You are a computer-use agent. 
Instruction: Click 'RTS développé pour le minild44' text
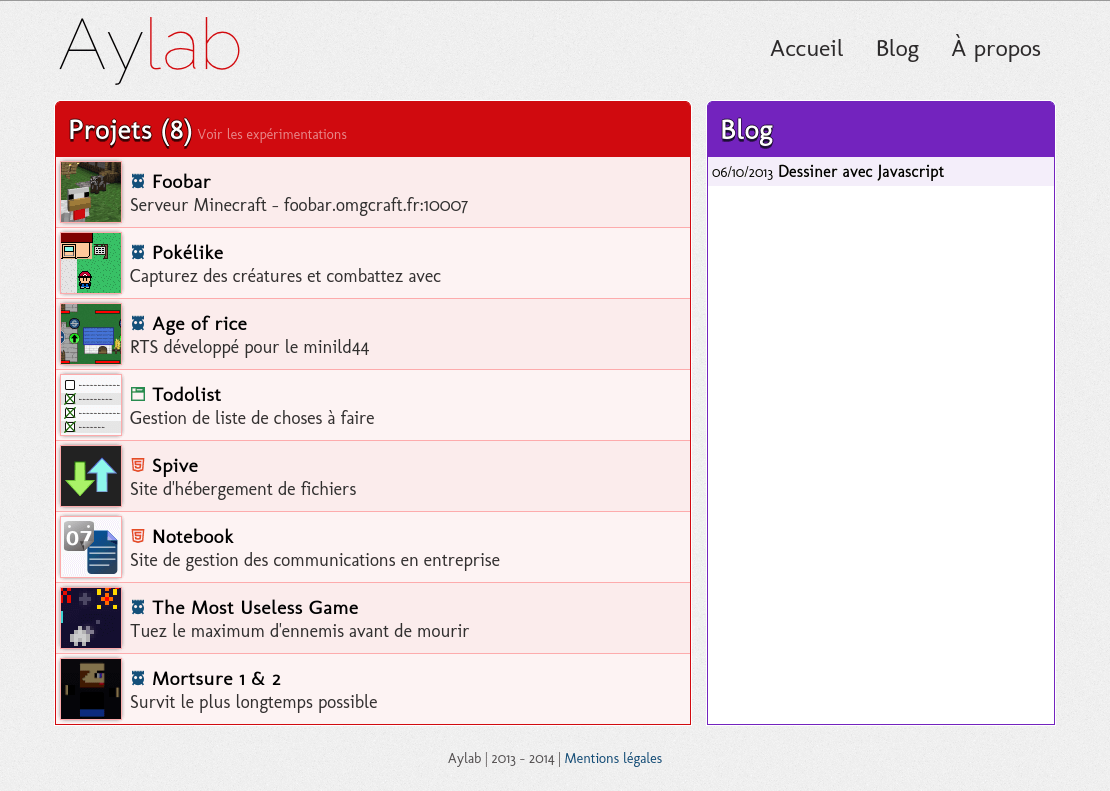249,348
